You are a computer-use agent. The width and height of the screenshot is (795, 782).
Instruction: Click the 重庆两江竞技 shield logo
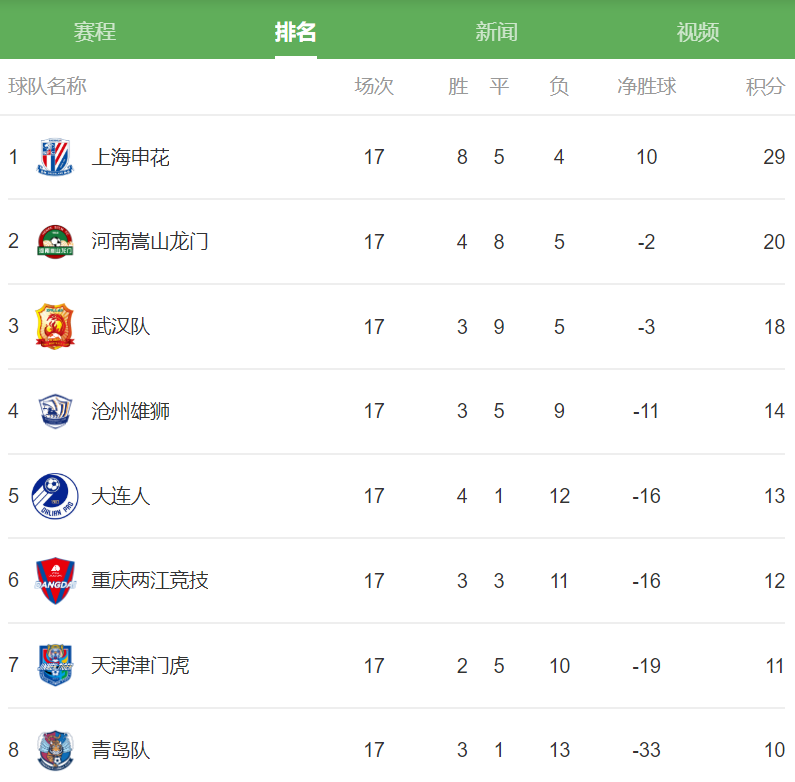pos(55,581)
